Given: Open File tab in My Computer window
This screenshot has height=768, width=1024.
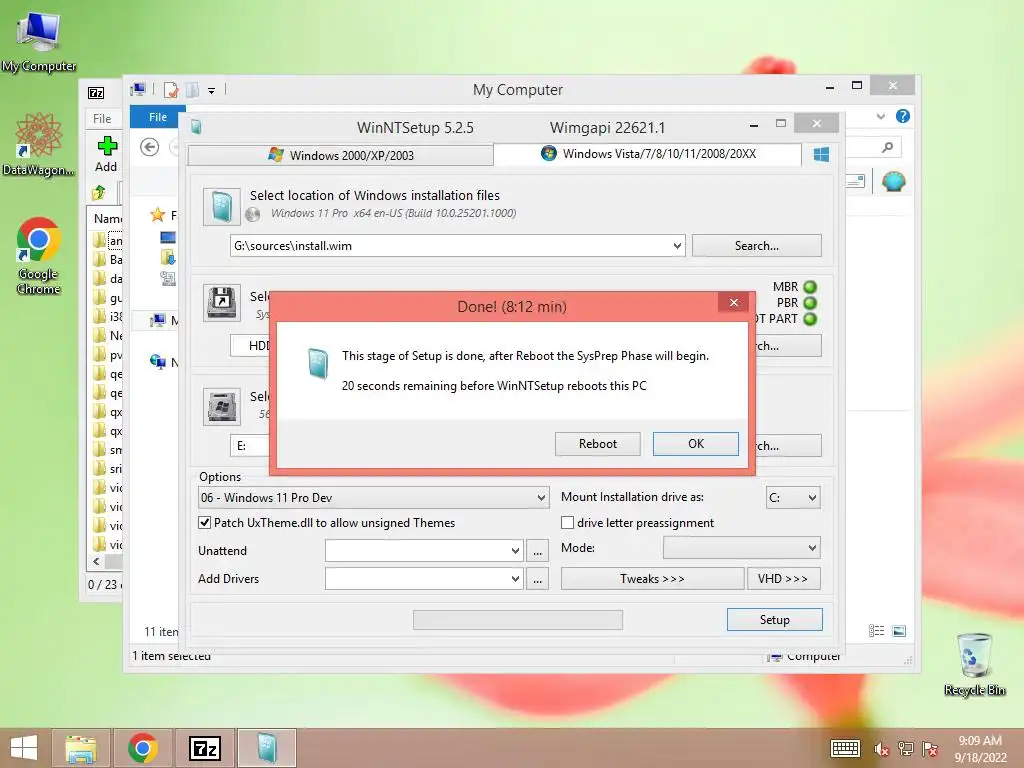Looking at the screenshot, I should click(157, 117).
